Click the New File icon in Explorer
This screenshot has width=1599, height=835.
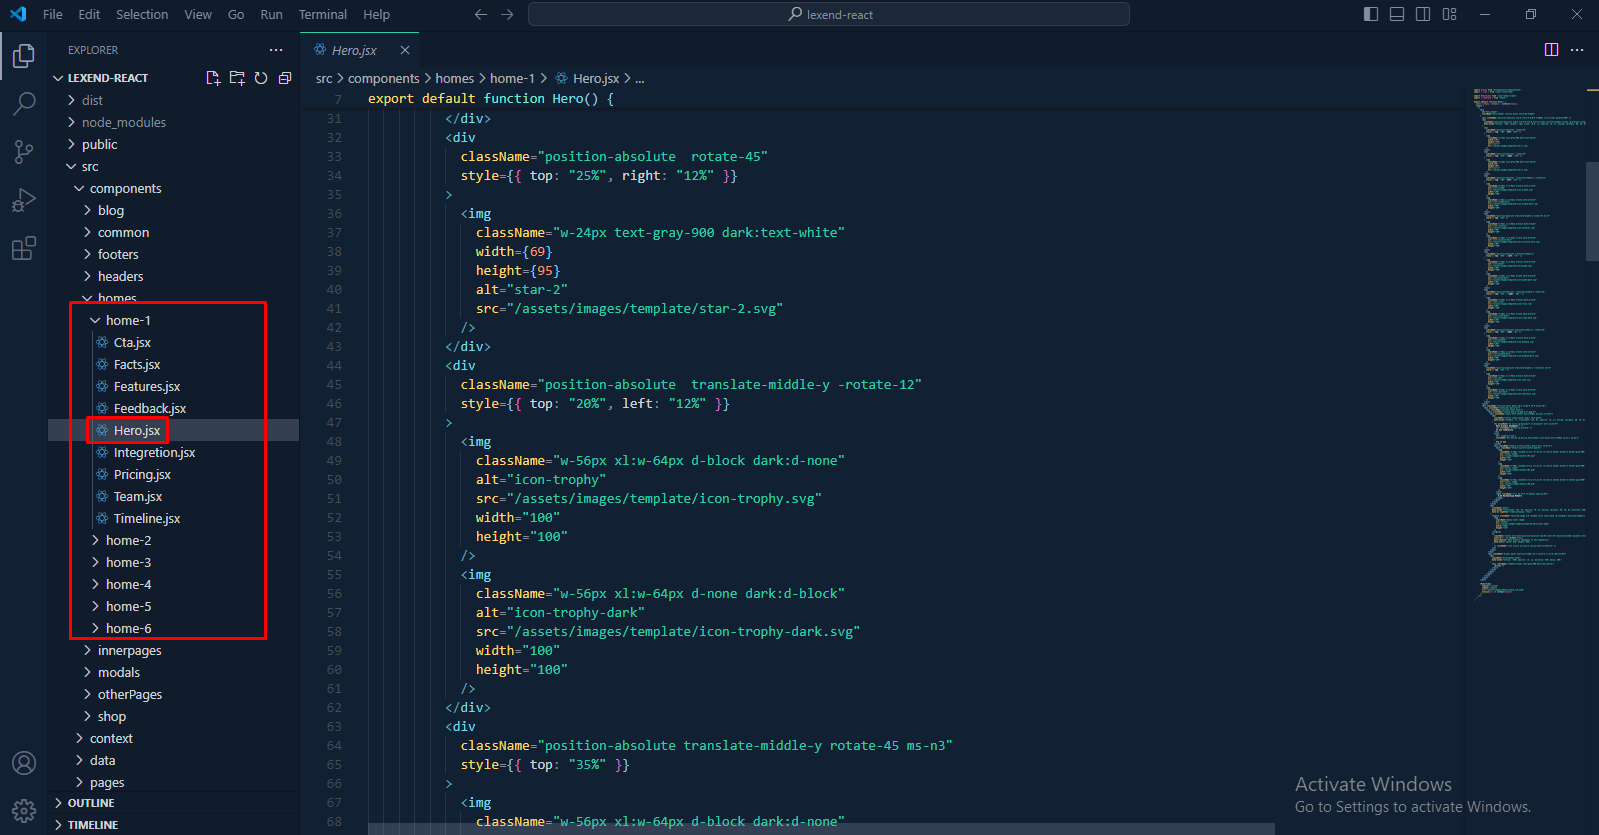pyautogui.click(x=213, y=78)
